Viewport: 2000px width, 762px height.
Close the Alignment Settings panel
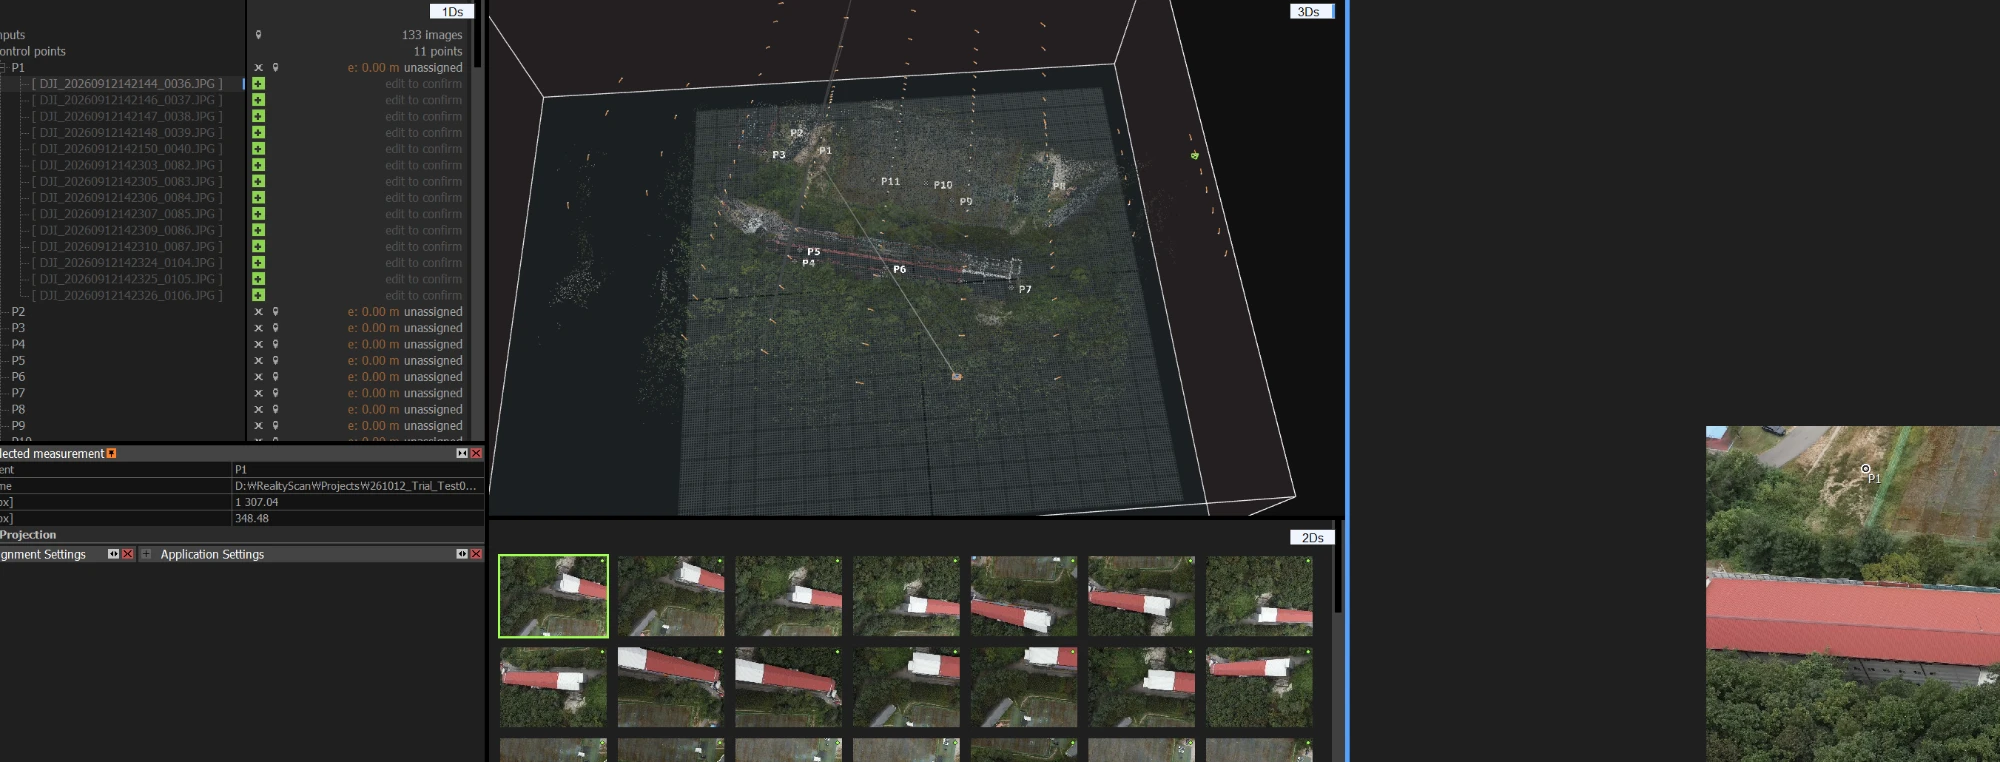coord(128,554)
